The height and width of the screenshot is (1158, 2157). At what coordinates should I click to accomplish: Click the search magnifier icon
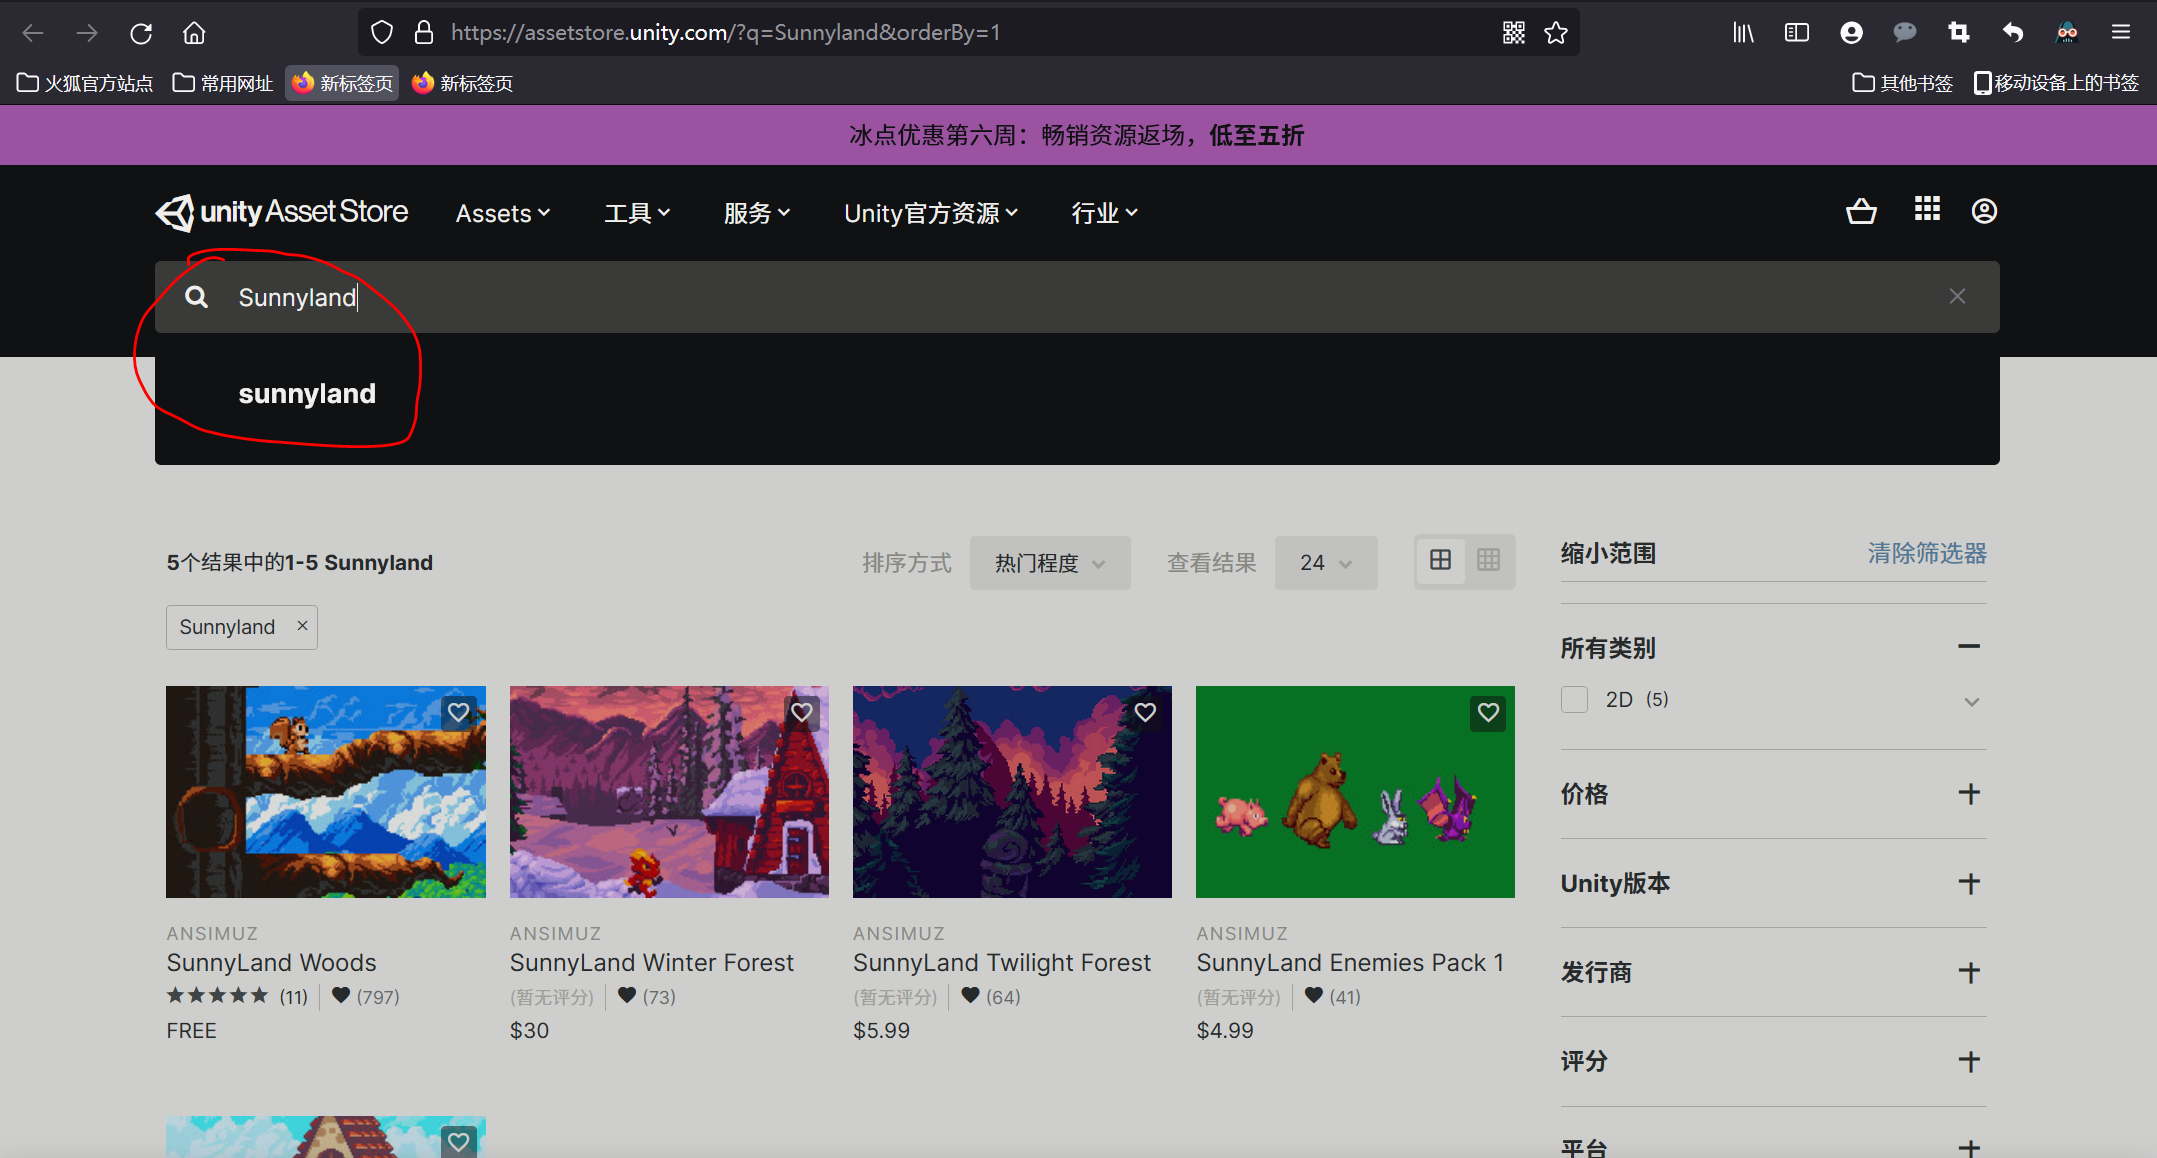click(x=196, y=296)
